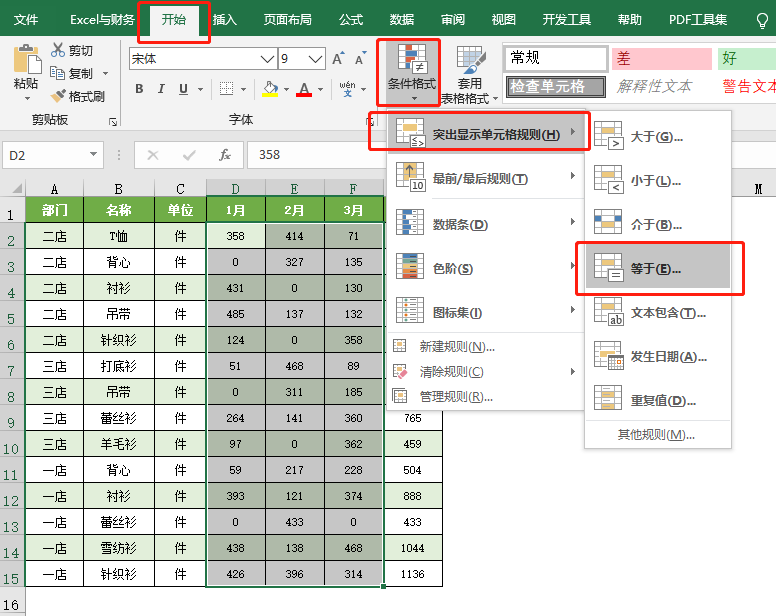This screenshot has height=616, width=776.
Task: Apply the yellow fill color bucket
Action: 270,89
